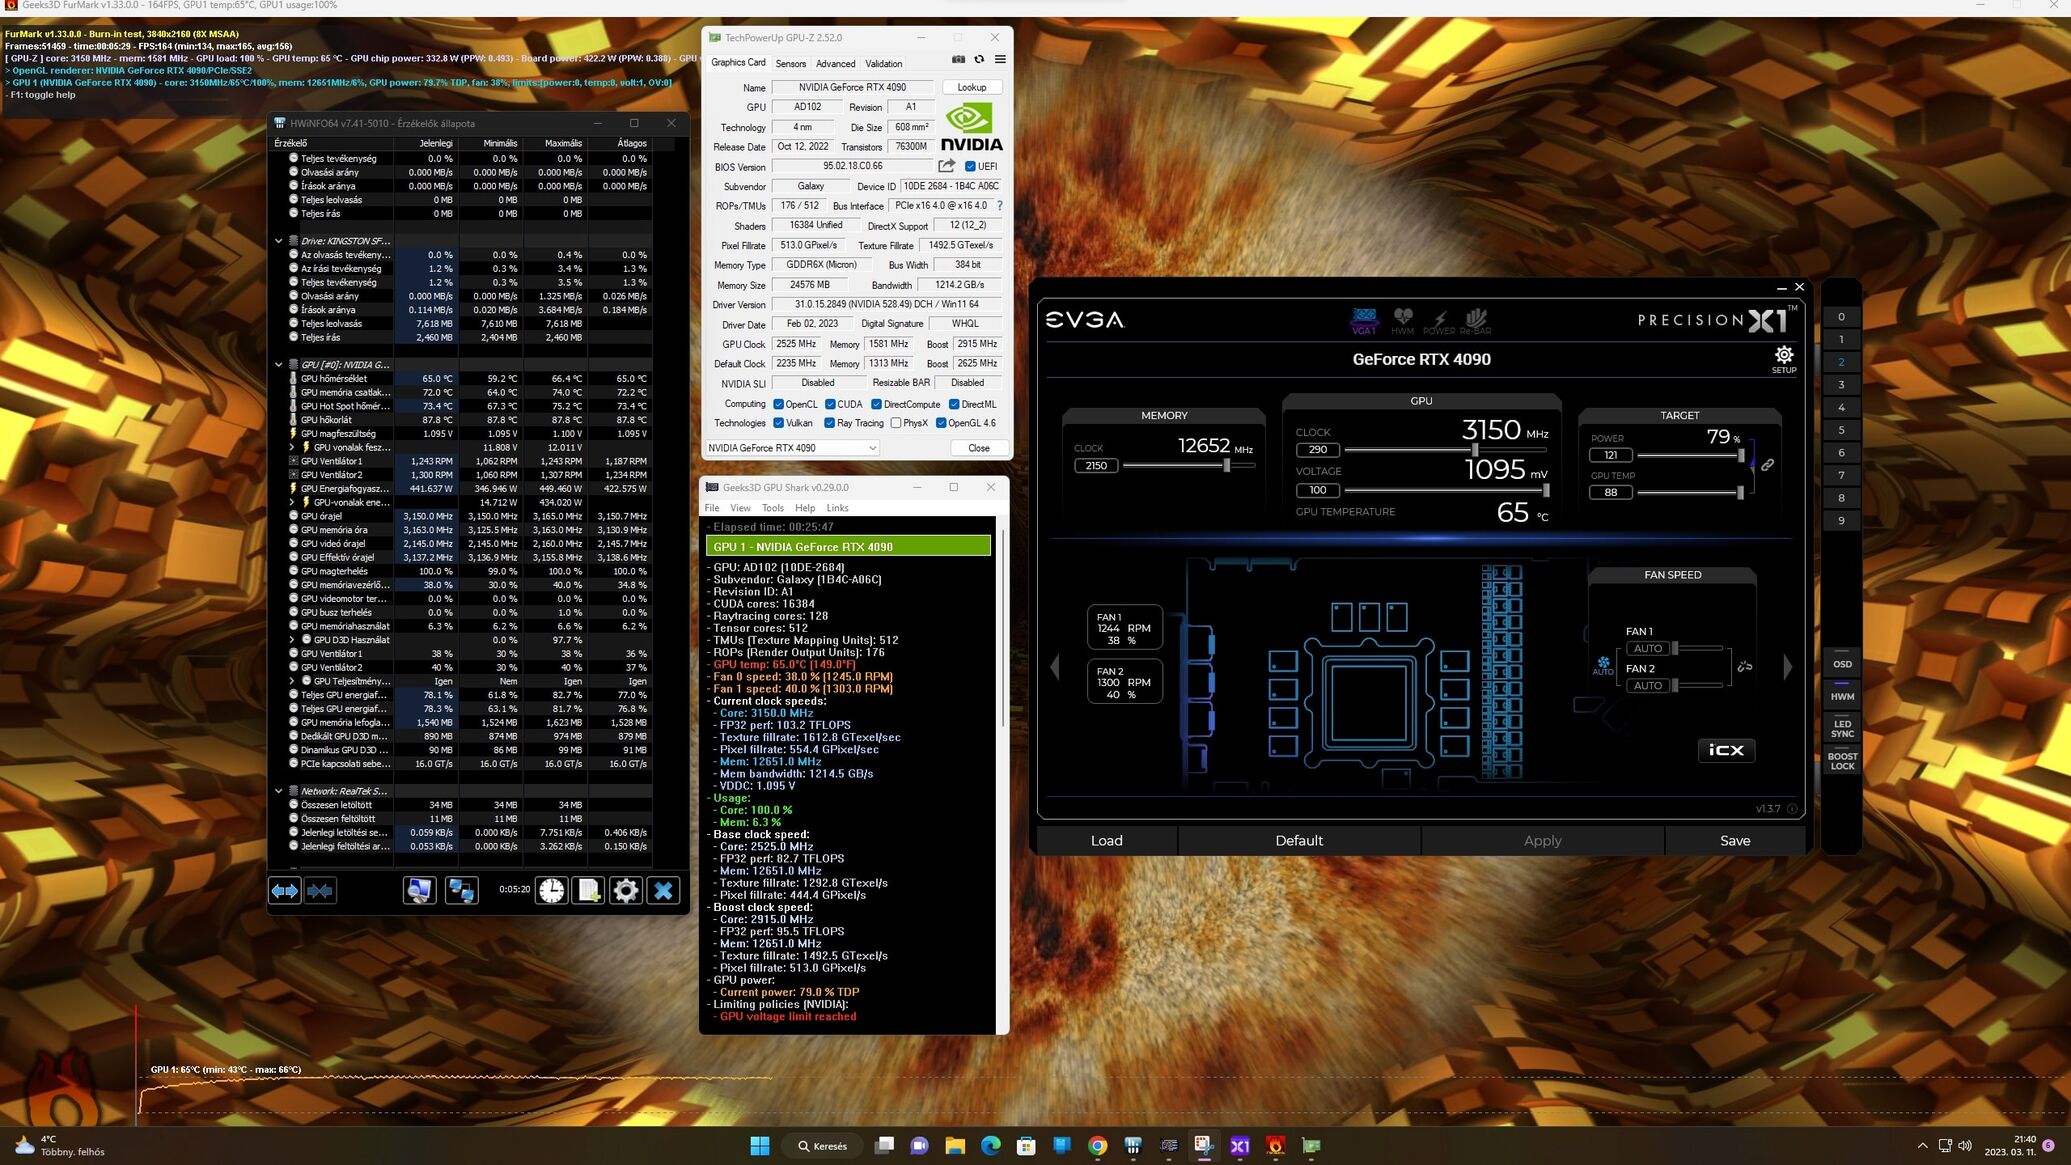Collapse Network: RealTek section

278,791
